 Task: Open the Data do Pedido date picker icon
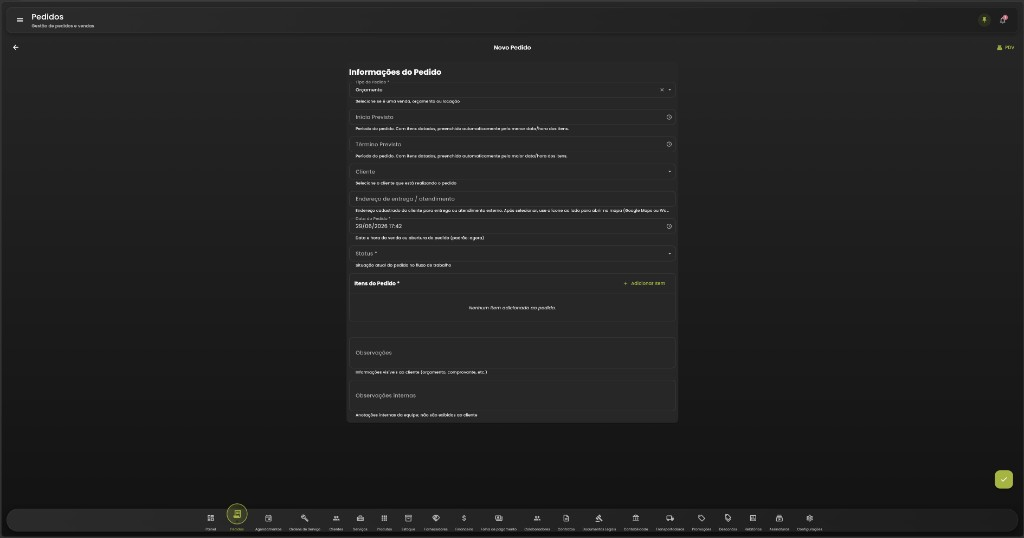[669, 227]
